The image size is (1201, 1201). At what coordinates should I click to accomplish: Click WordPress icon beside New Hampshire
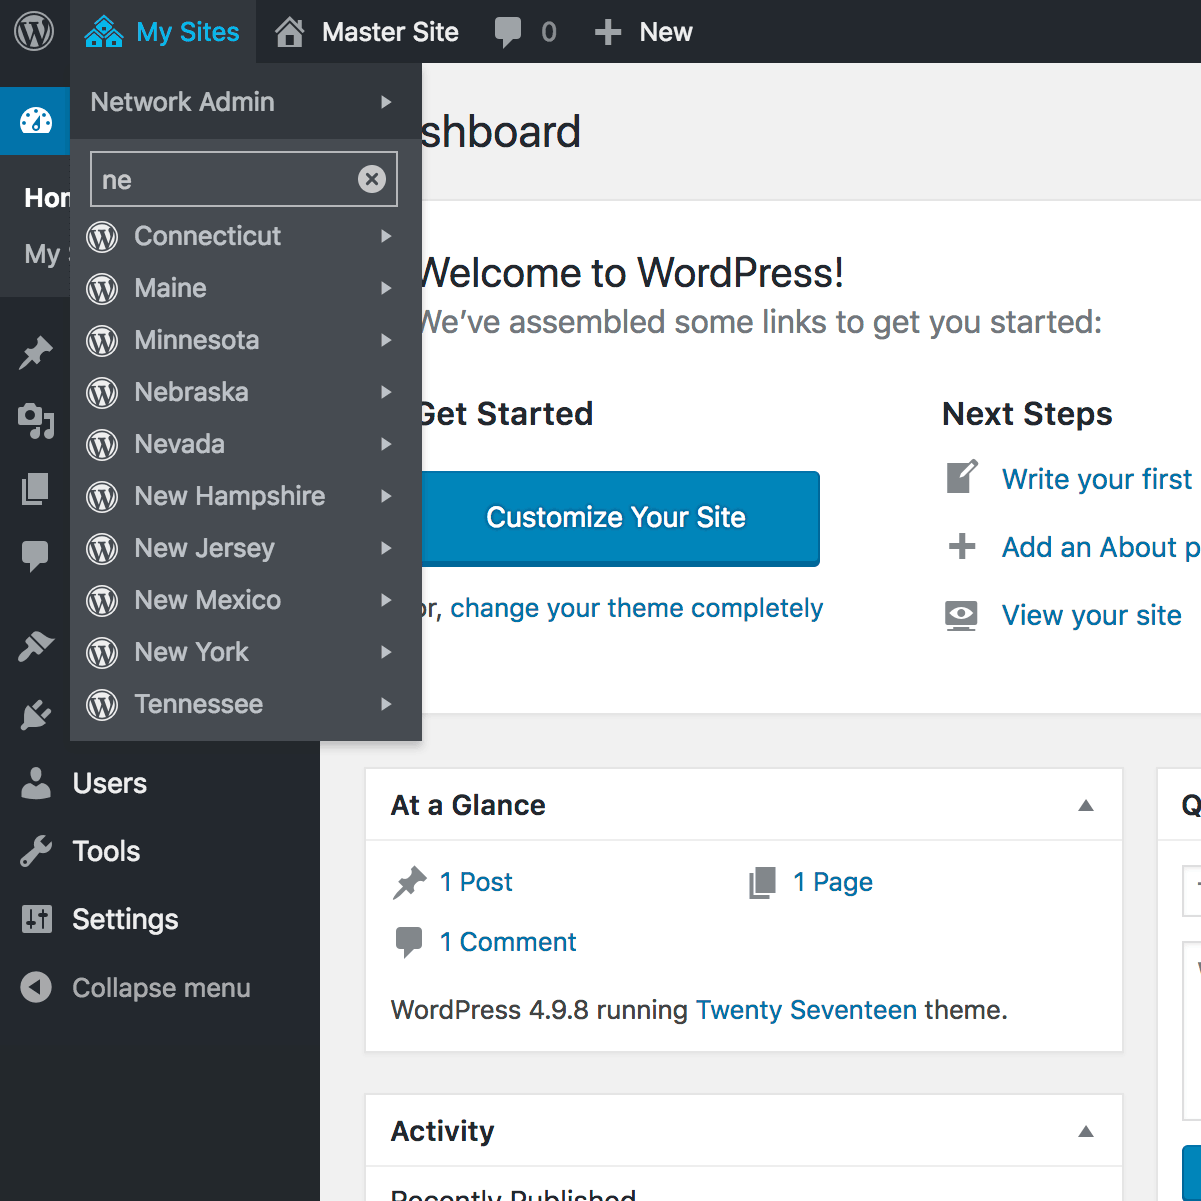pyautogui.click(x=102, y=497)
